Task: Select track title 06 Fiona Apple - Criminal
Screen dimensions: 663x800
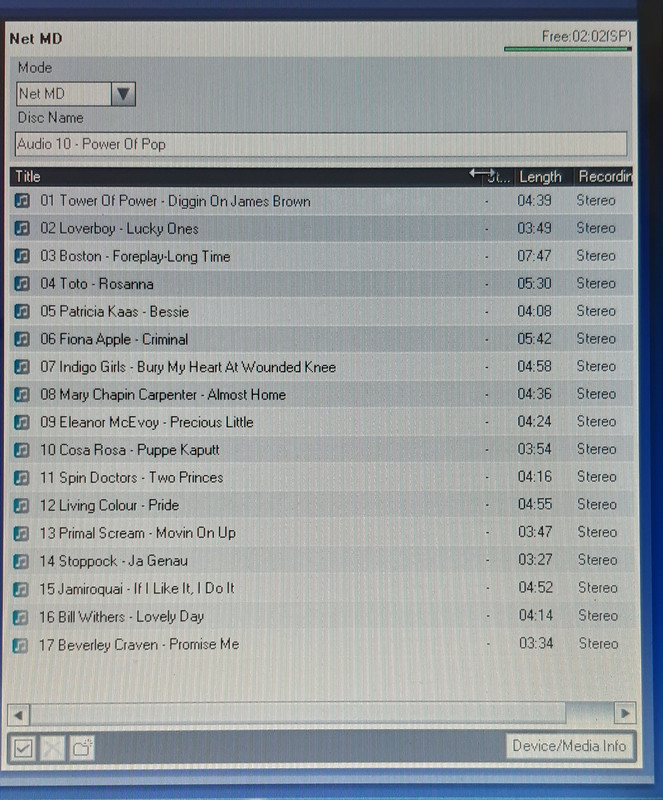Action: click(114, 339)
